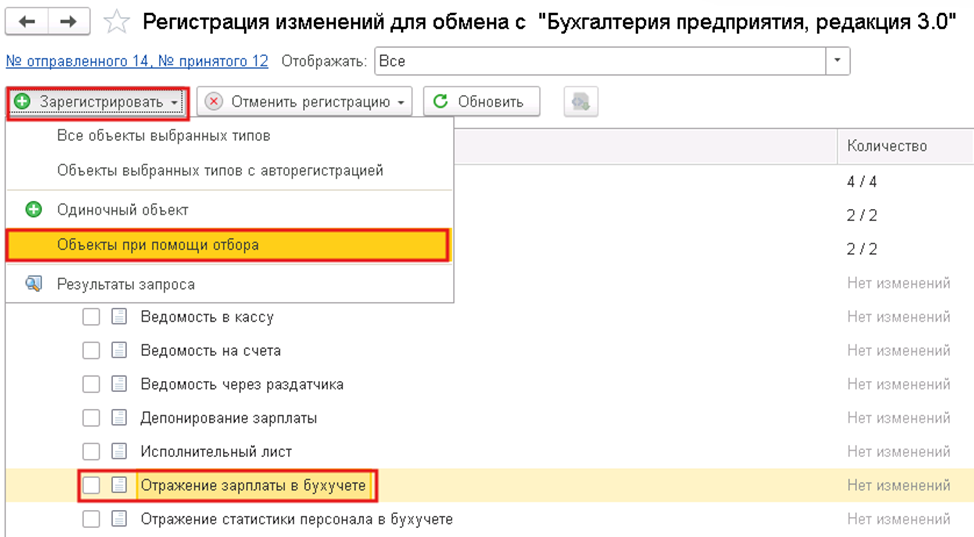Choose Объекты при помощи отбора
Viewport: 974px width, 537px height.
pyautogui.click(x=227, y=245)
